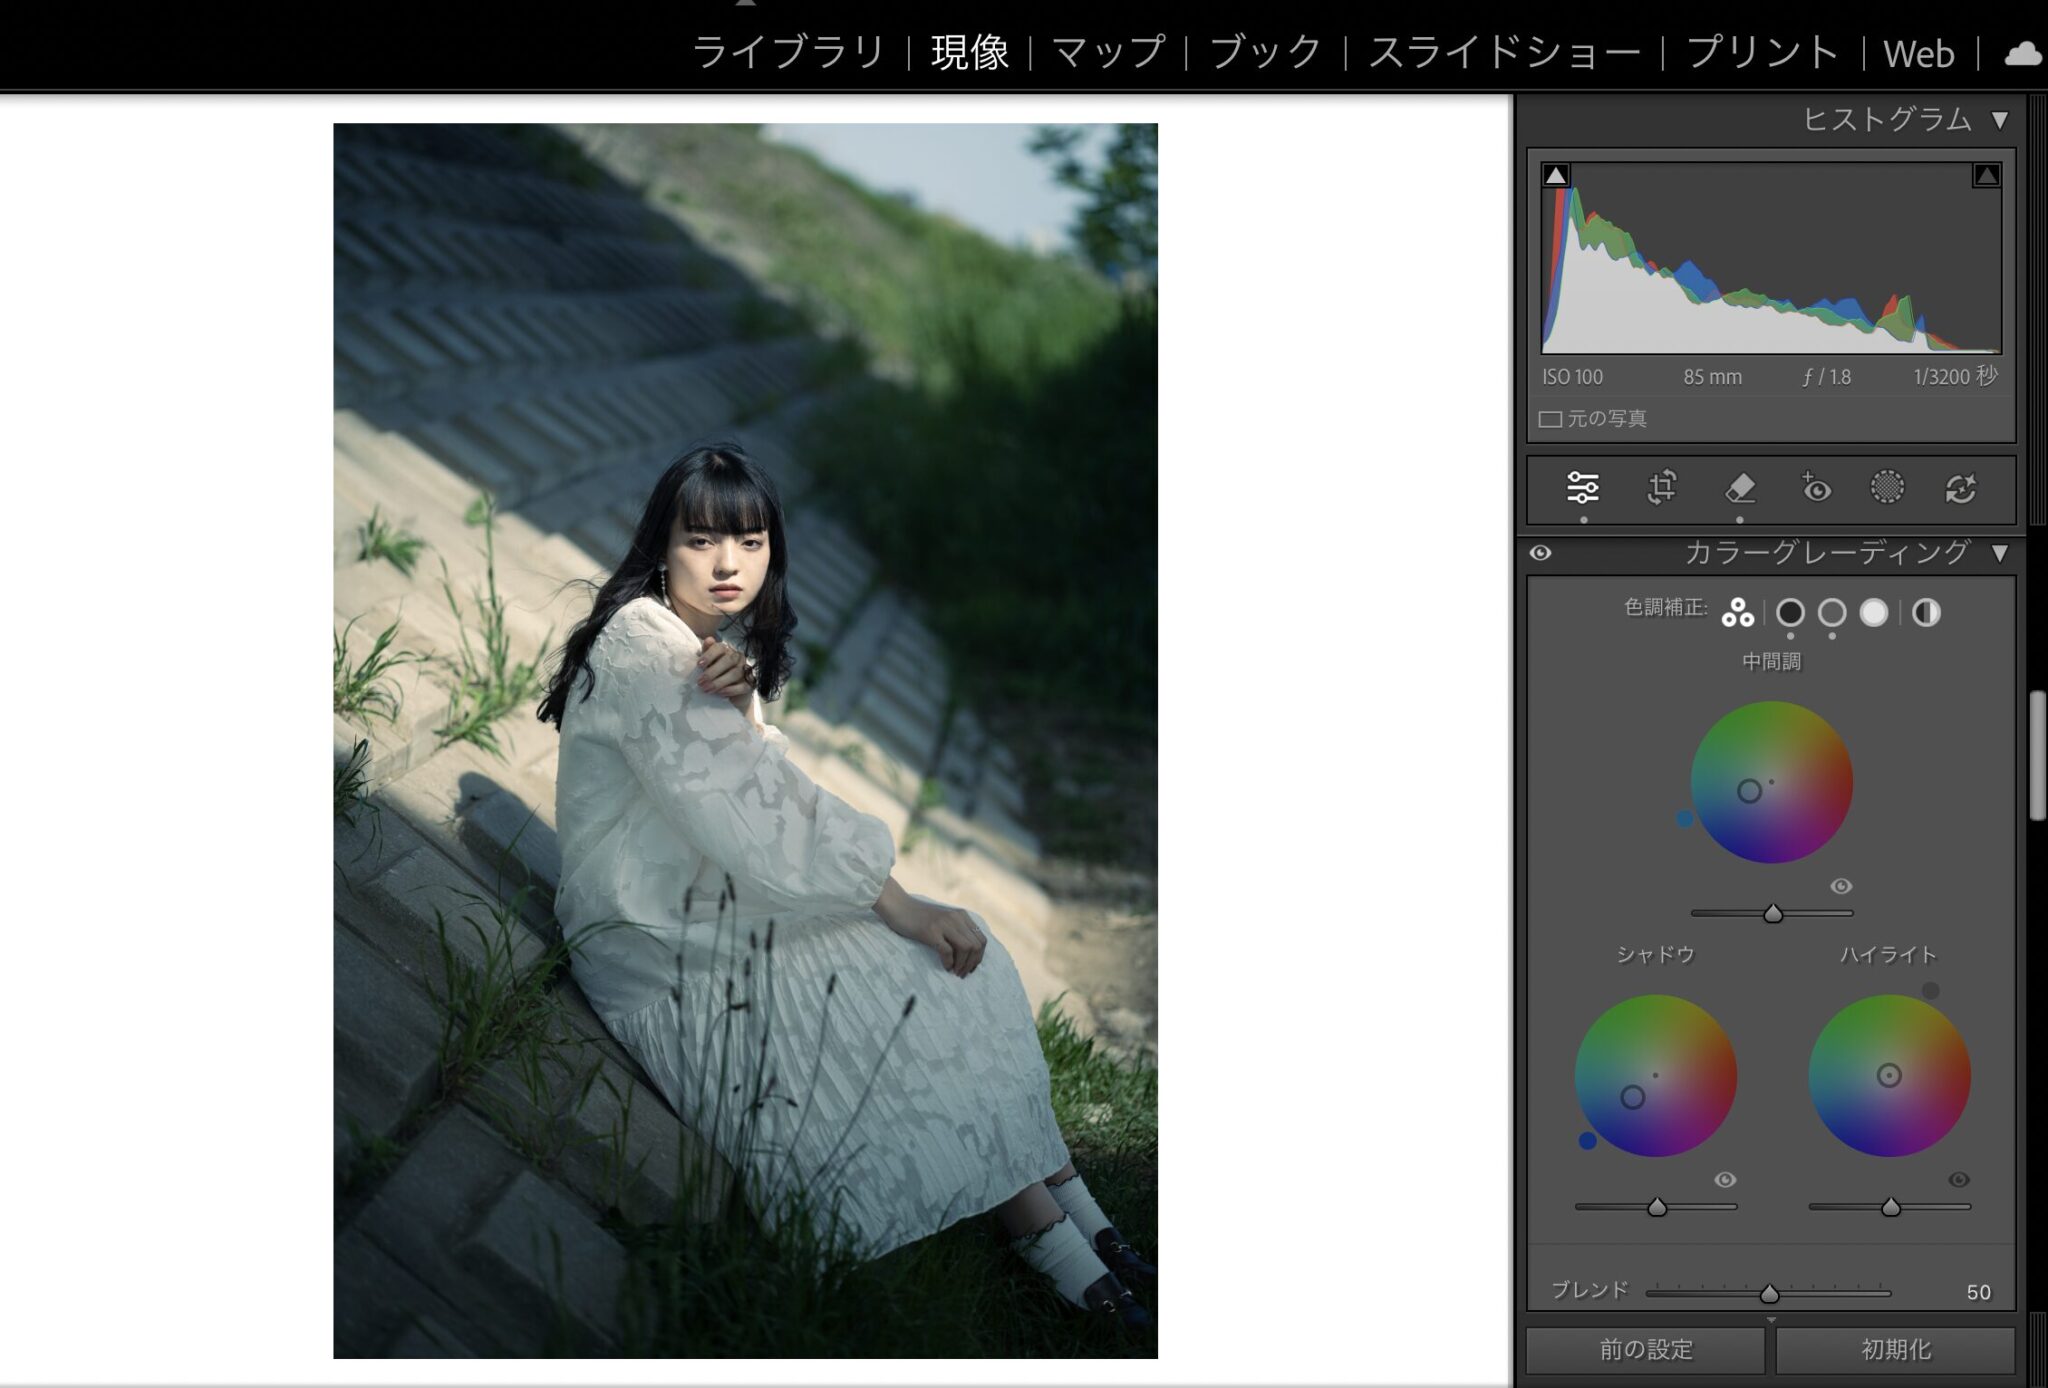
Task: Collapse the ヒストグラム panel
Action: 1999,120
